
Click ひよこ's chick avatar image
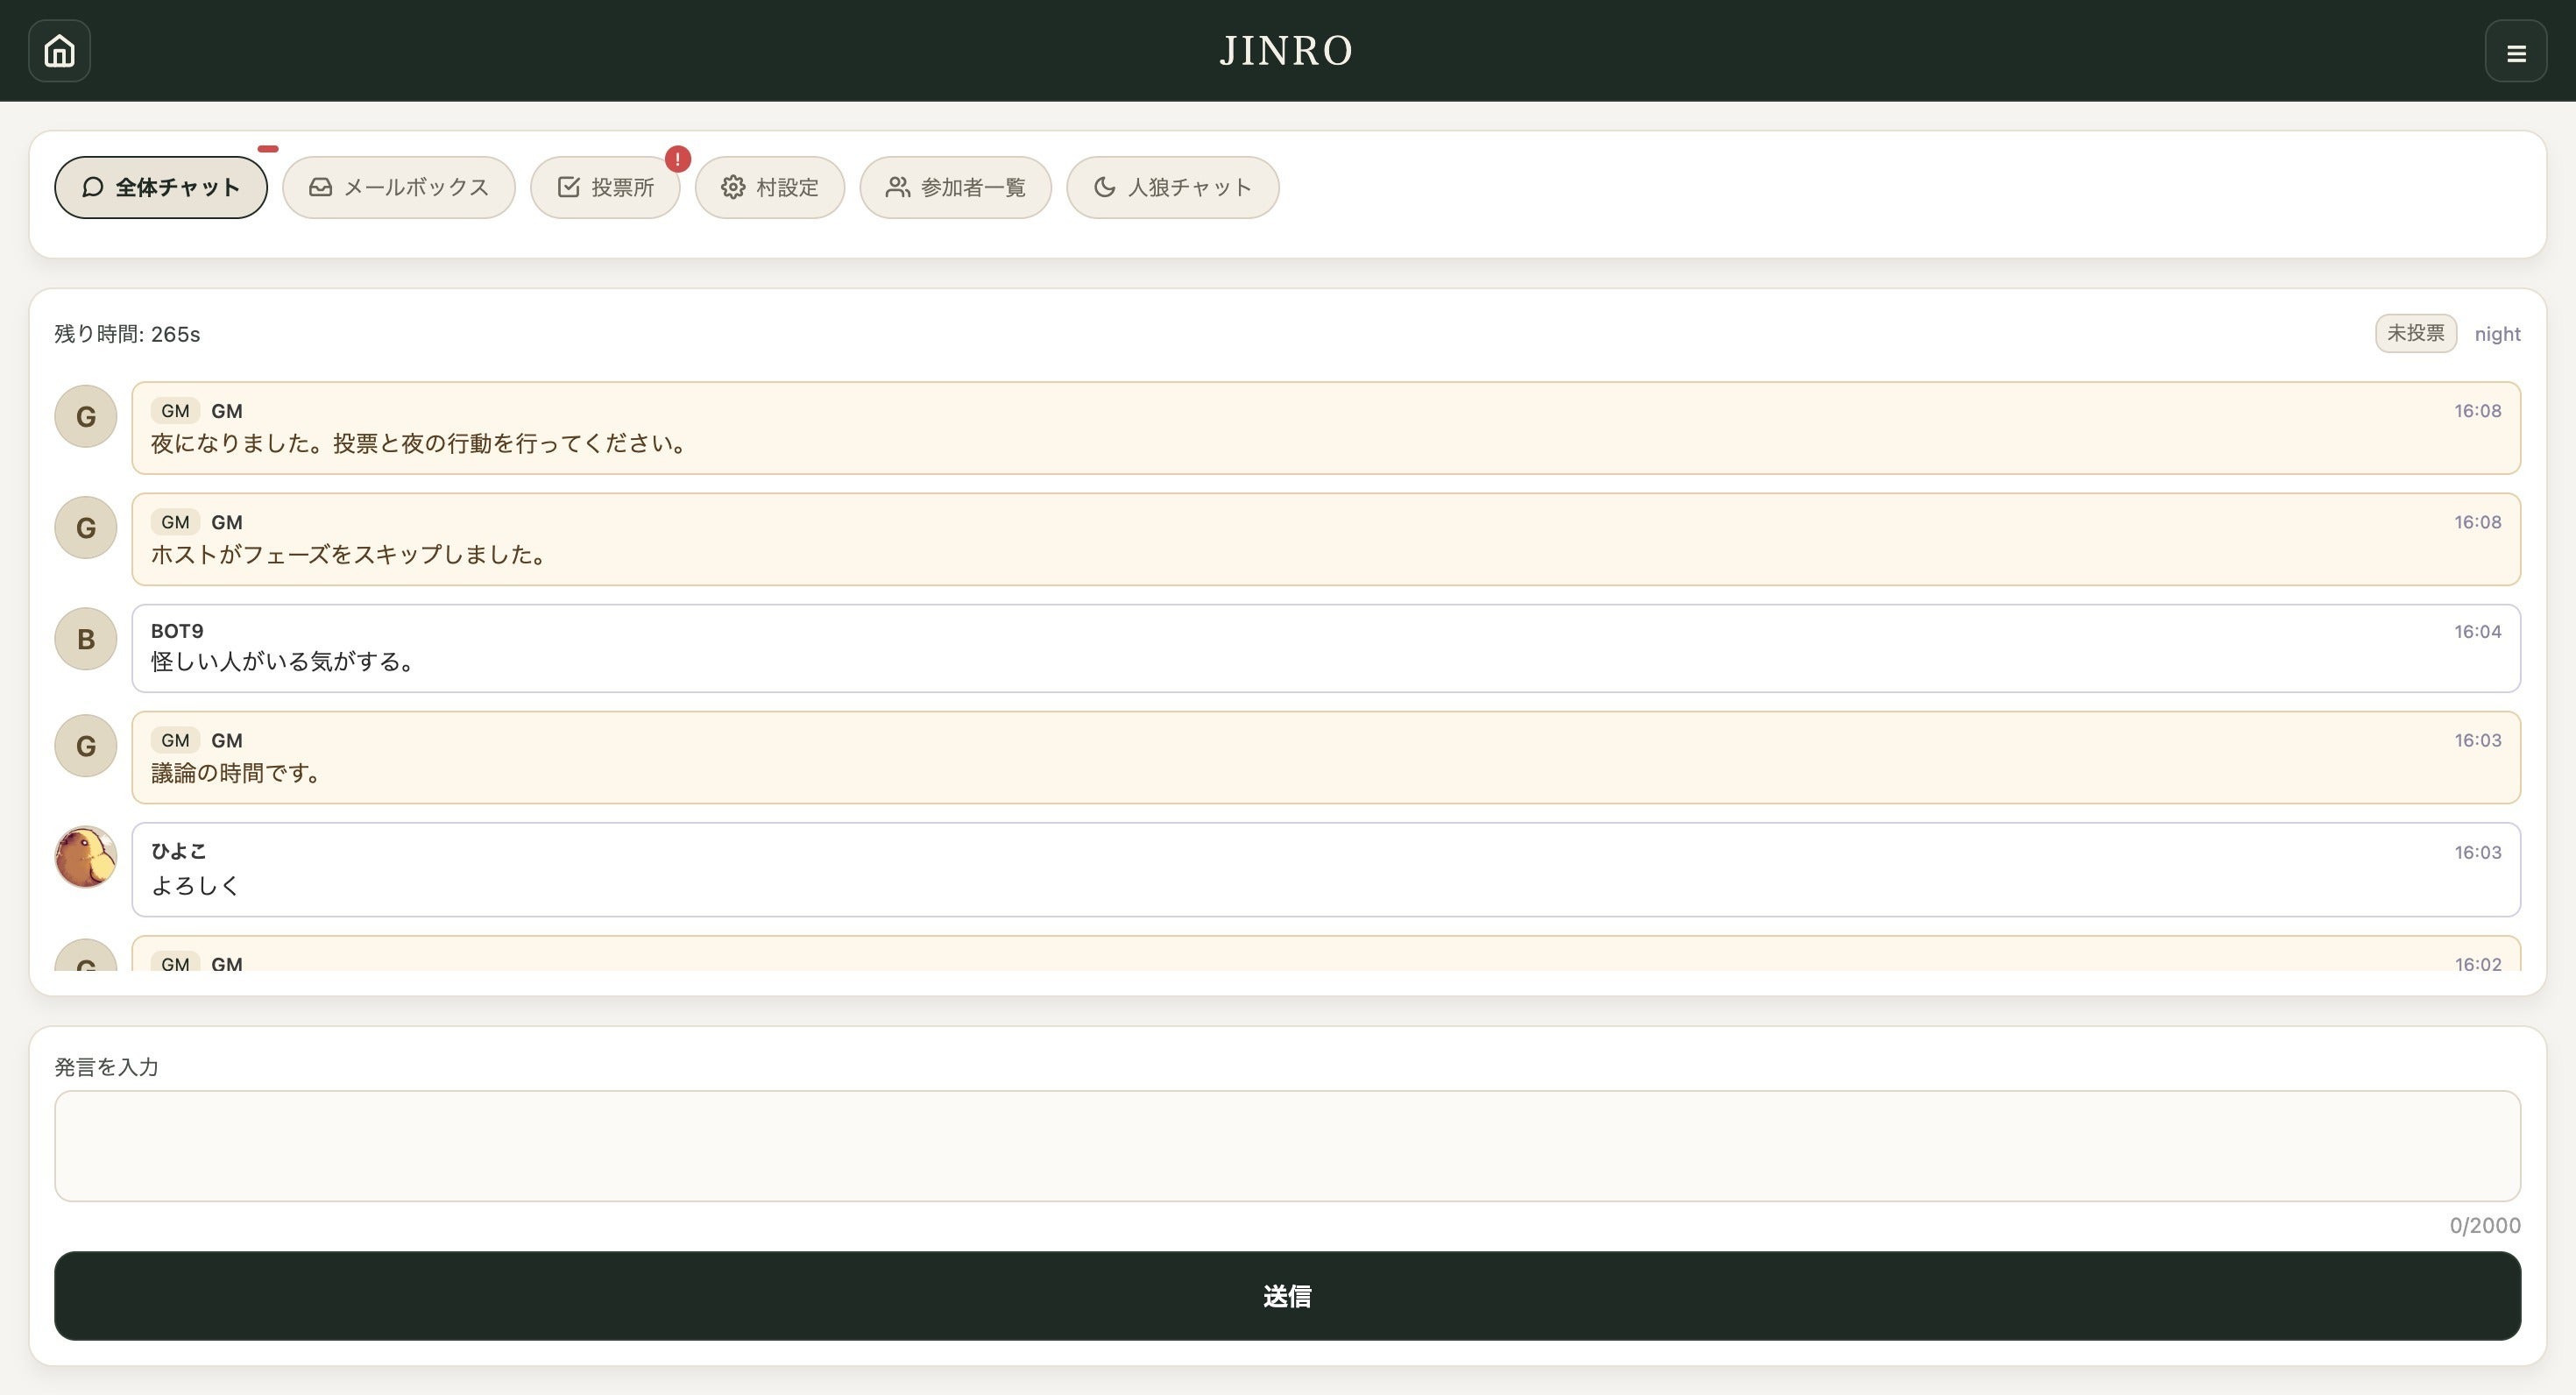pos(86,857)
